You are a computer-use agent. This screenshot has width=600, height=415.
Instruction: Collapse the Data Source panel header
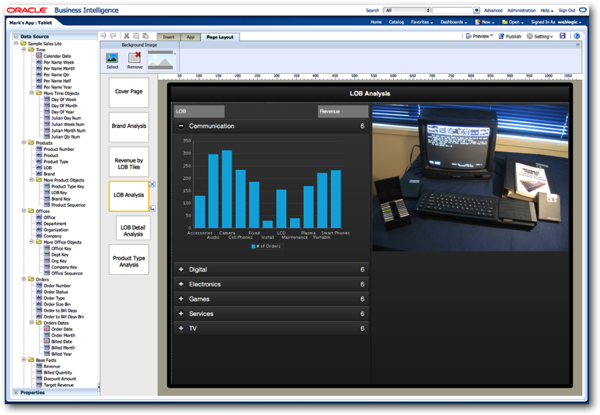[x=16, y=36]
